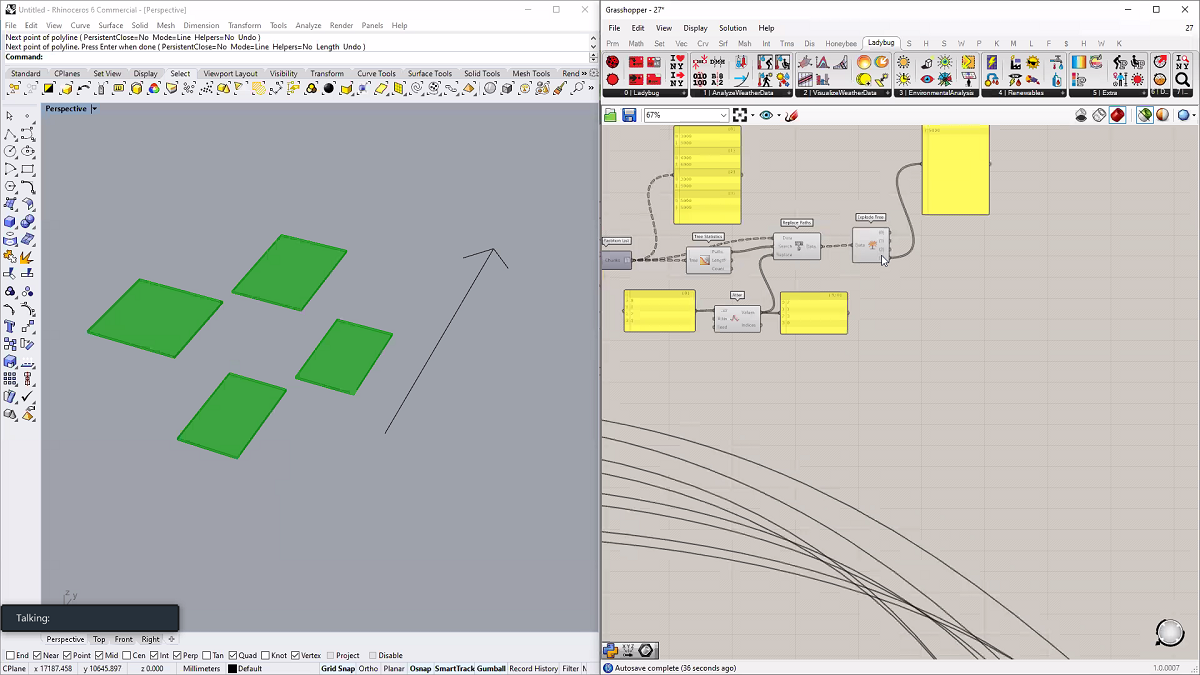Click the Sketch brush icon in canvas toolbar

click(791, 116)
